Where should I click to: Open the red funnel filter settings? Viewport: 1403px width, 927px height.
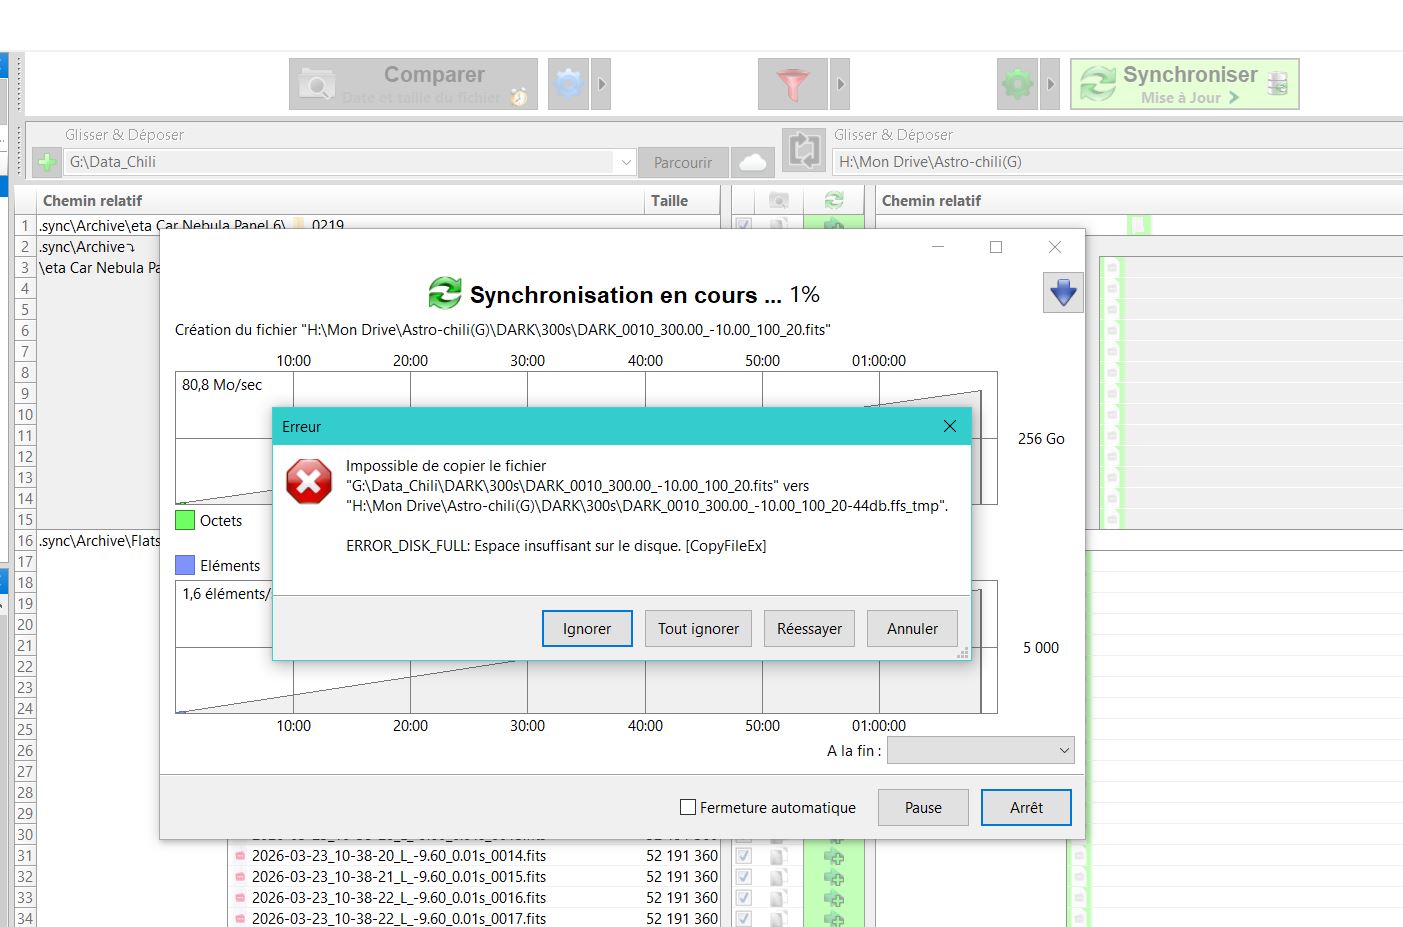tap(793, 84)
